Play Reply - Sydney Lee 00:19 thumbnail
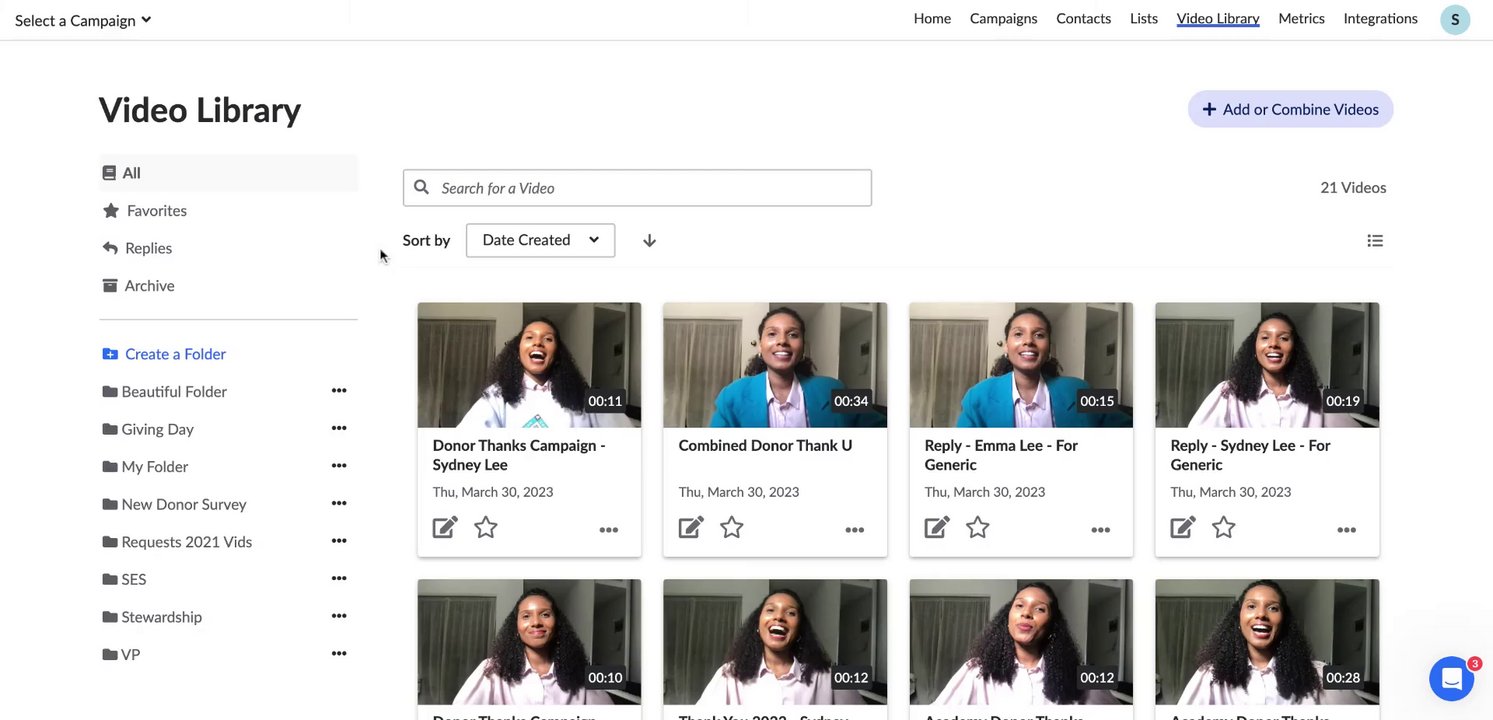 click(1267, 365)
